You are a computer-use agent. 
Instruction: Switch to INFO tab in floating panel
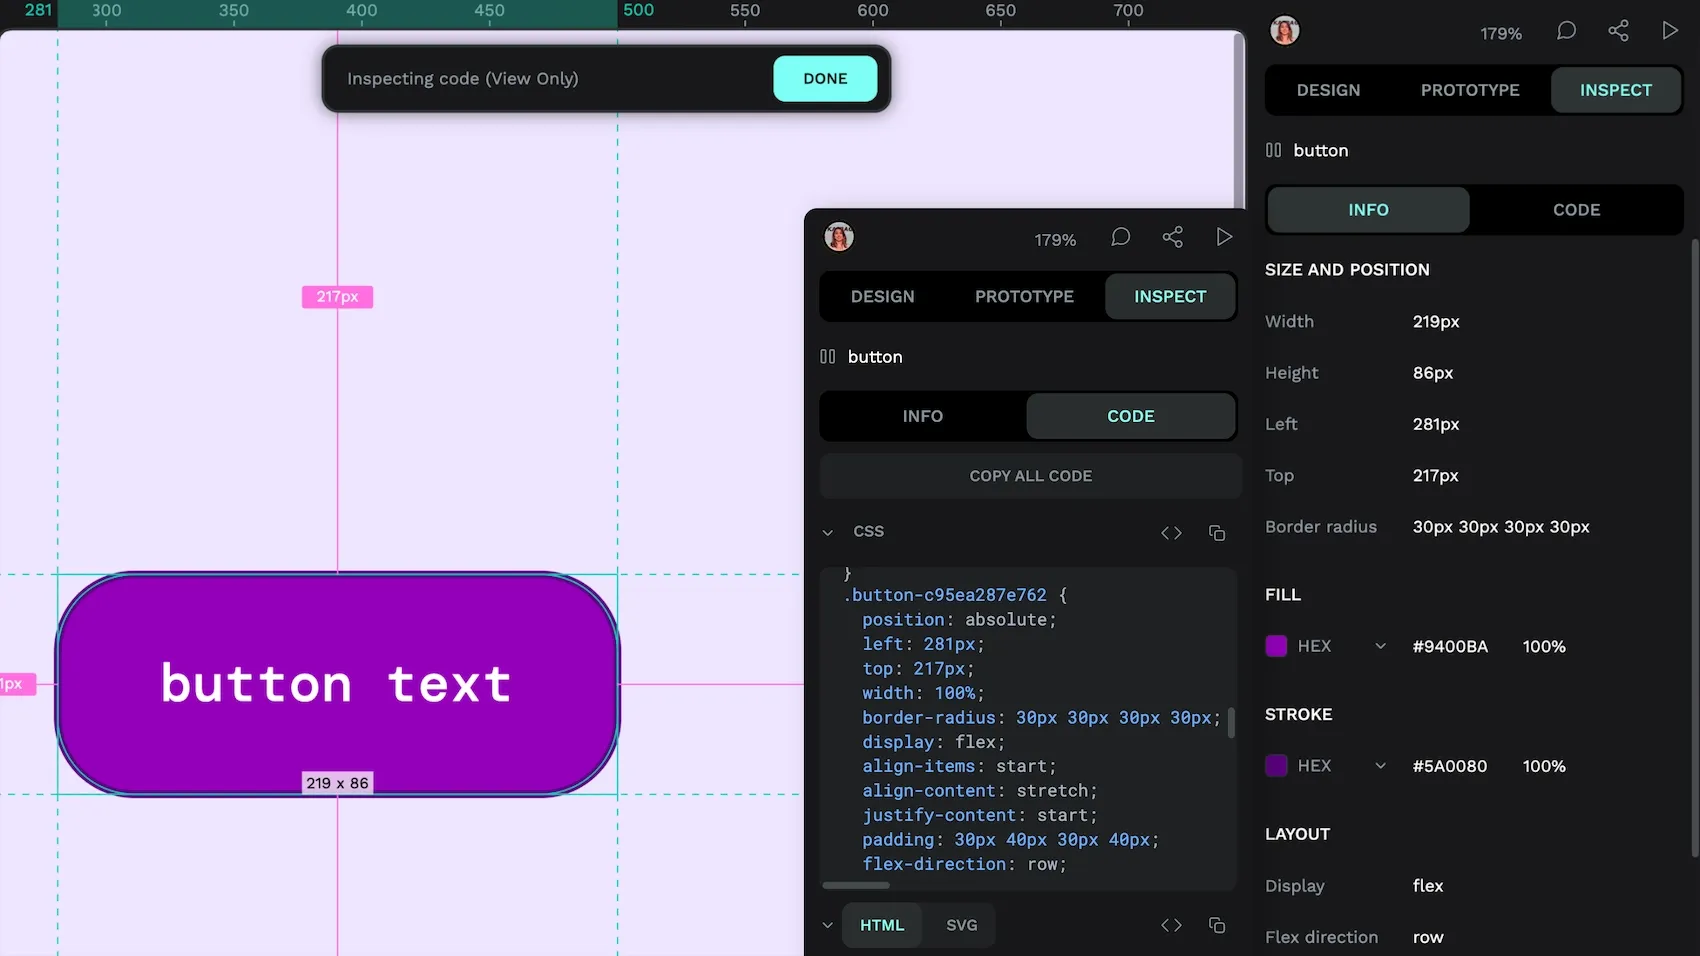coord(923,416)
